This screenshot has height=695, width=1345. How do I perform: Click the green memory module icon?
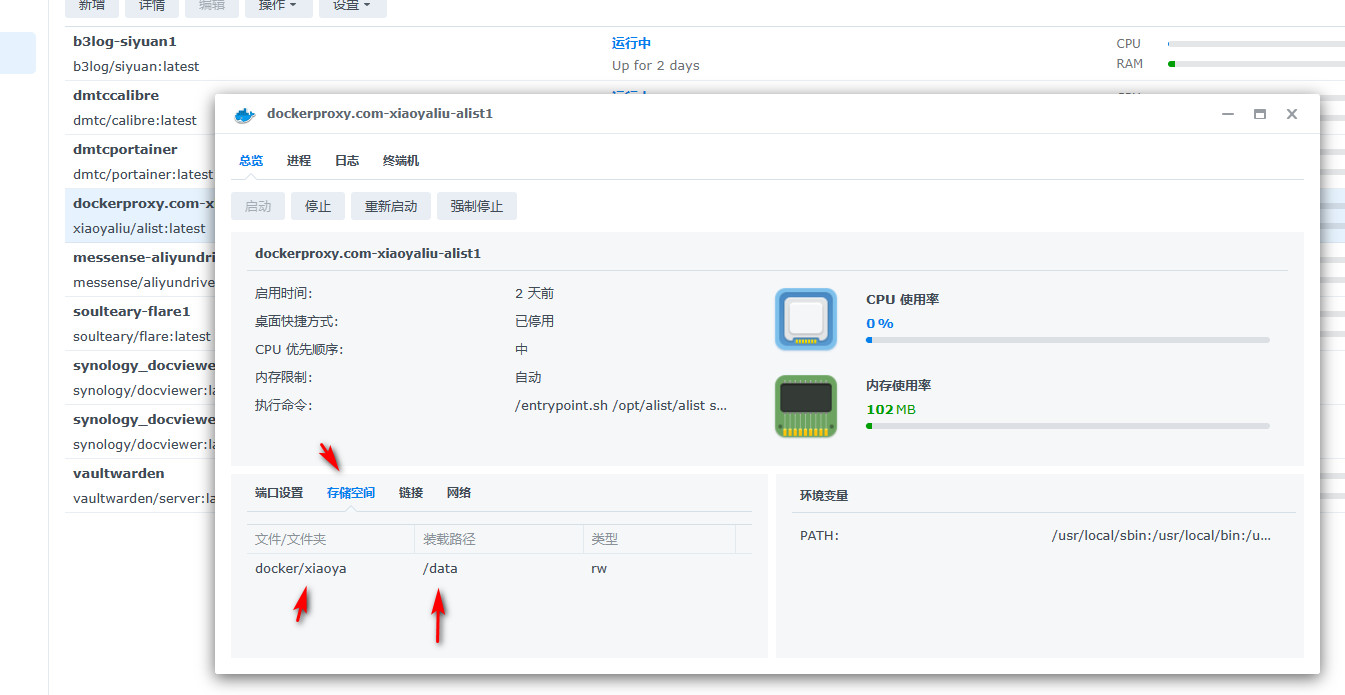[x=806, y=406]
